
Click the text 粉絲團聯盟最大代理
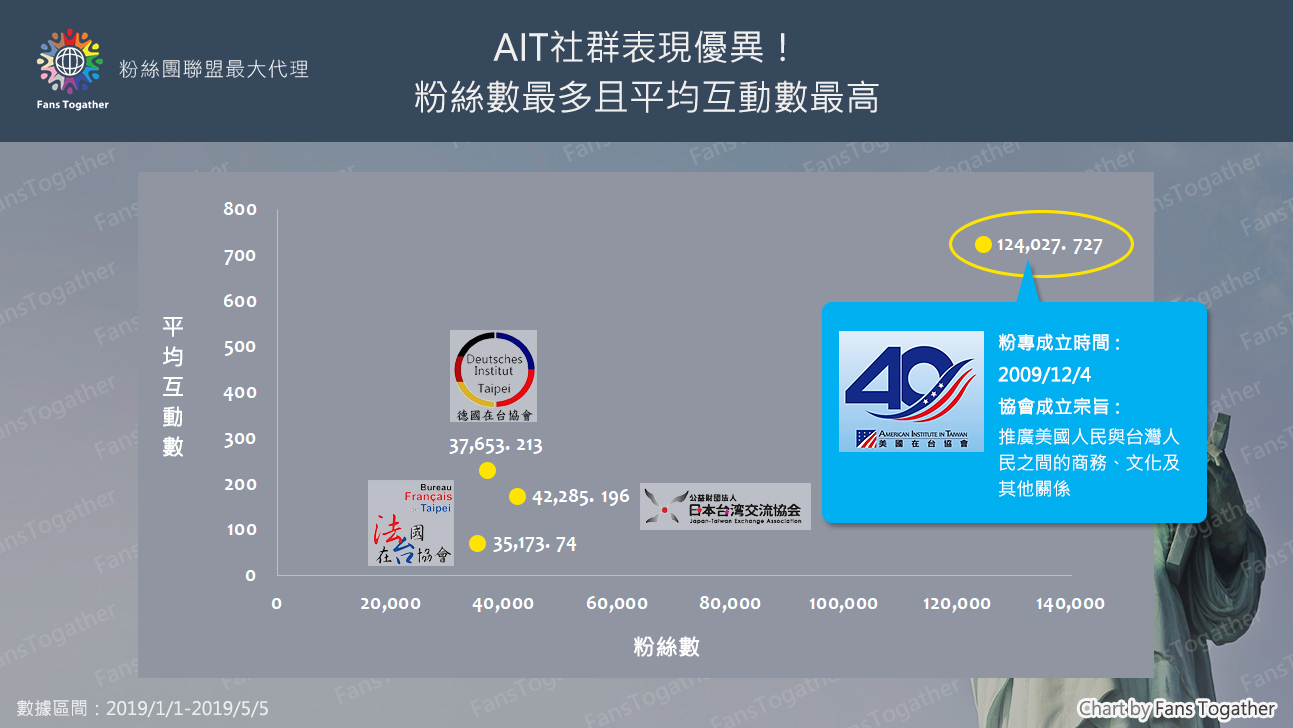click(214, 69)
